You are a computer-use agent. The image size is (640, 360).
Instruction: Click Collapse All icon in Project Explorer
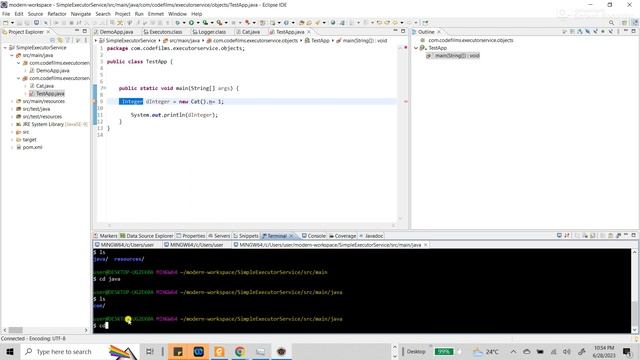52,40
